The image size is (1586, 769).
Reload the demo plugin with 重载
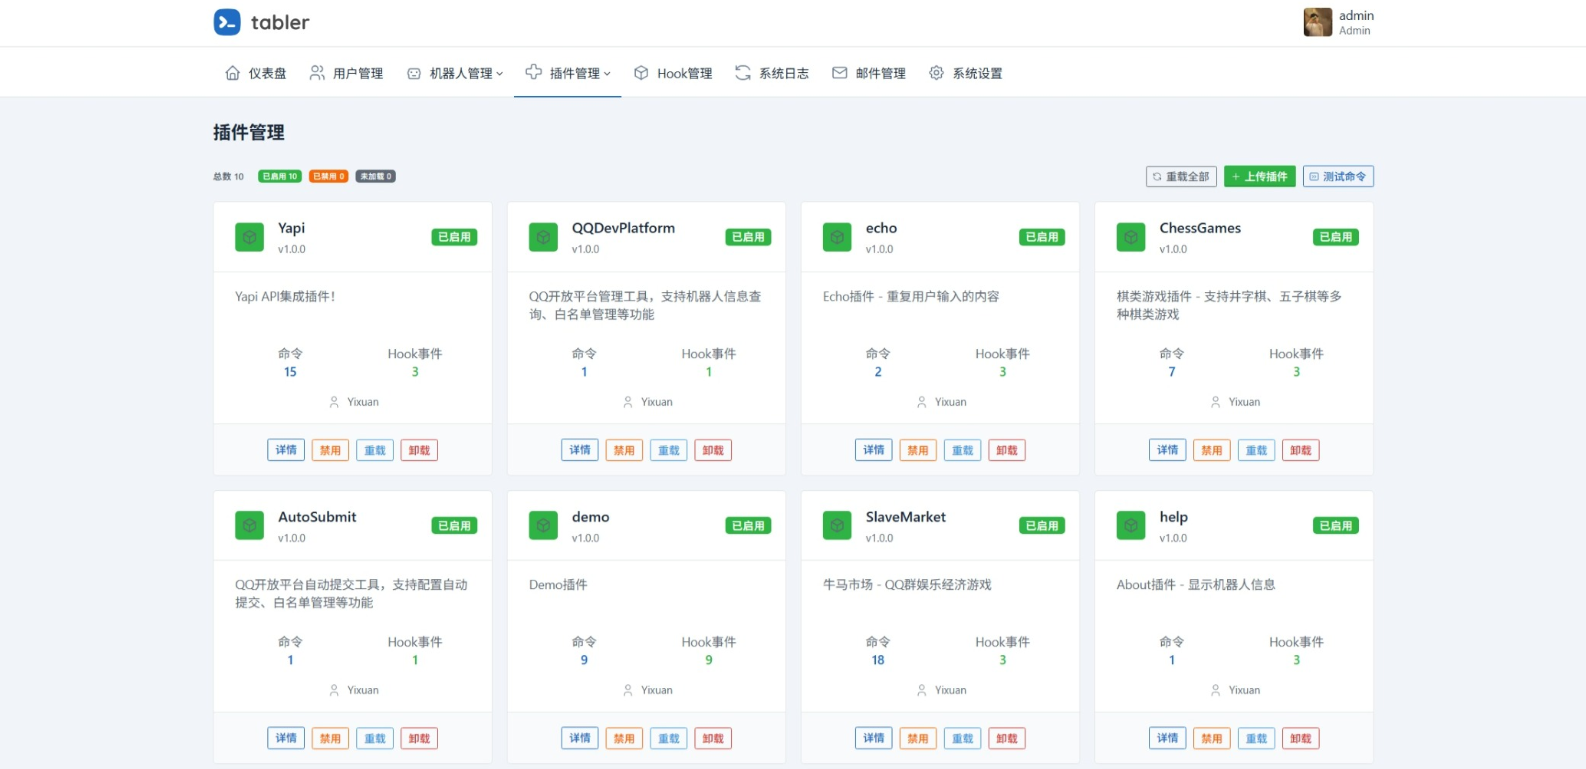[669, 738]
